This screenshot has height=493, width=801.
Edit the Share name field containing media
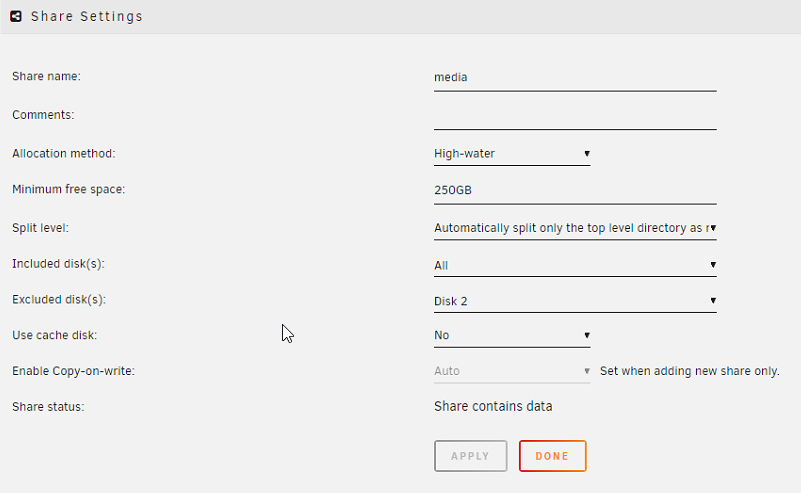point(575,78)
